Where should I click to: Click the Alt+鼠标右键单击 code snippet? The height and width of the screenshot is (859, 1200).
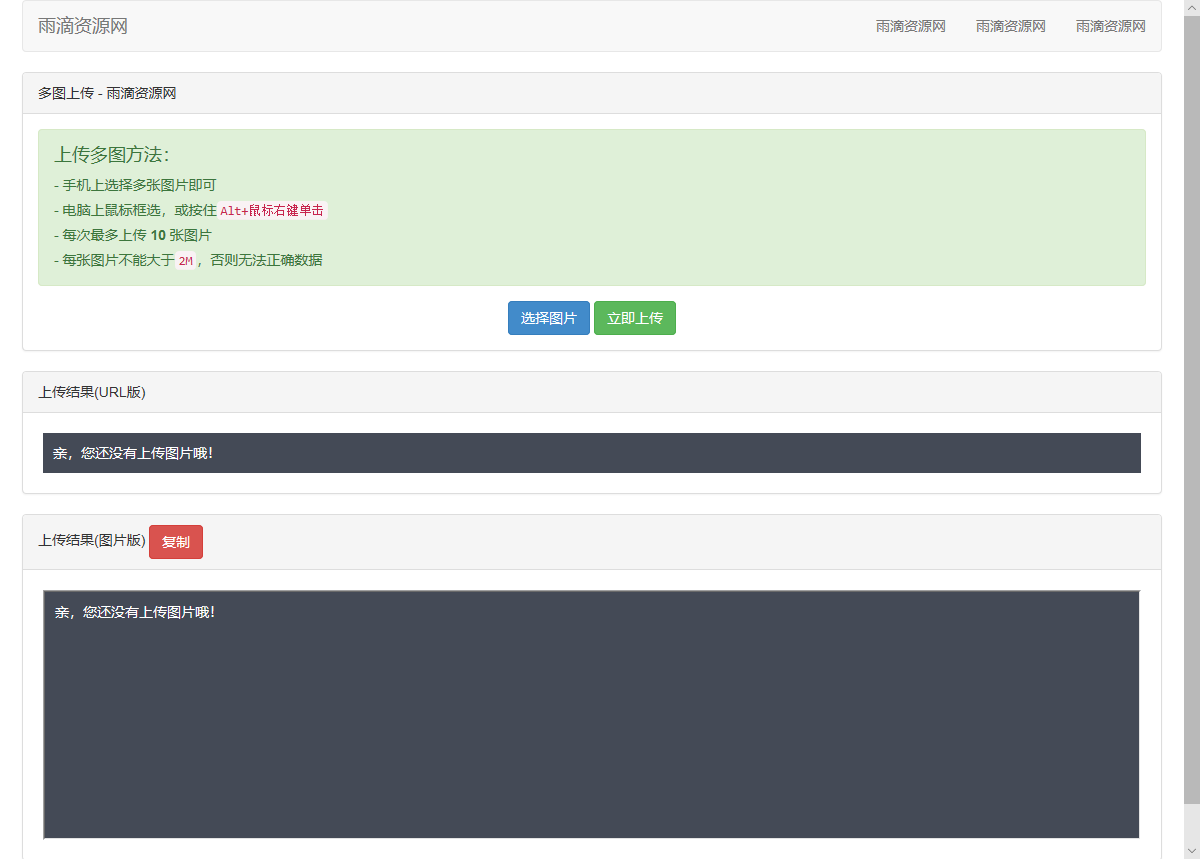click(271, 211)
